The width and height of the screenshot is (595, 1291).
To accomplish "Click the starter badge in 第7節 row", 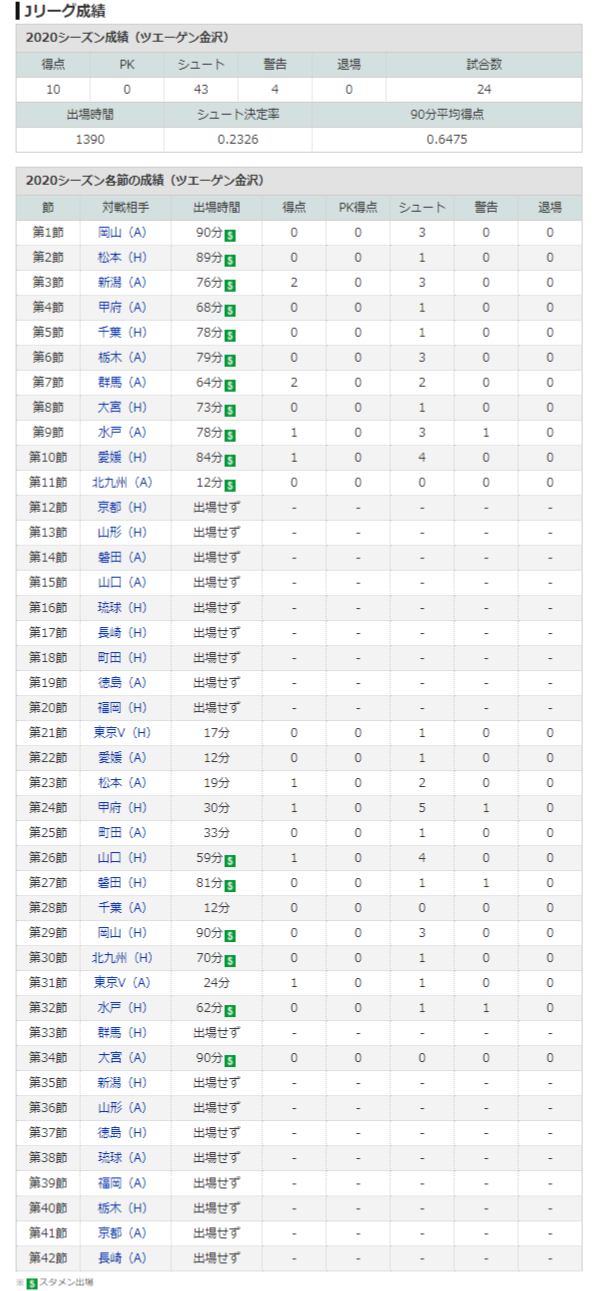I will point(230,385).
